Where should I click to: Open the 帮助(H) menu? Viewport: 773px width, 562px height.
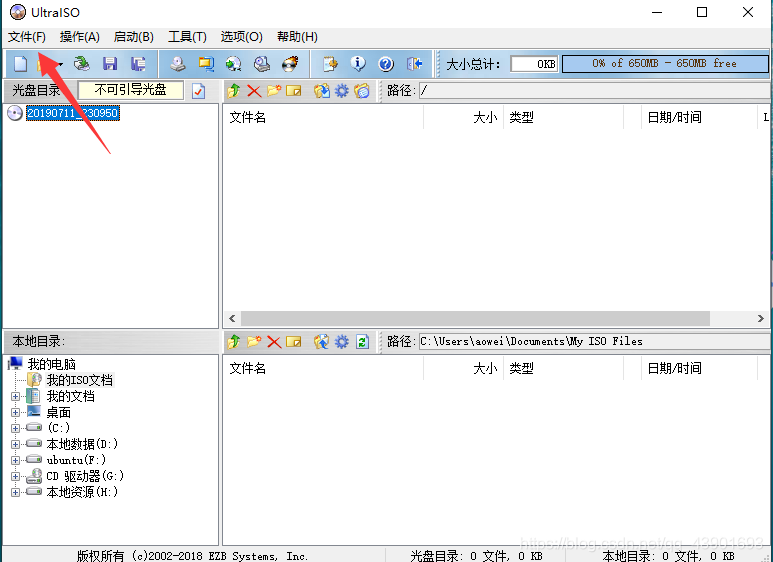[x=297, y=37]
